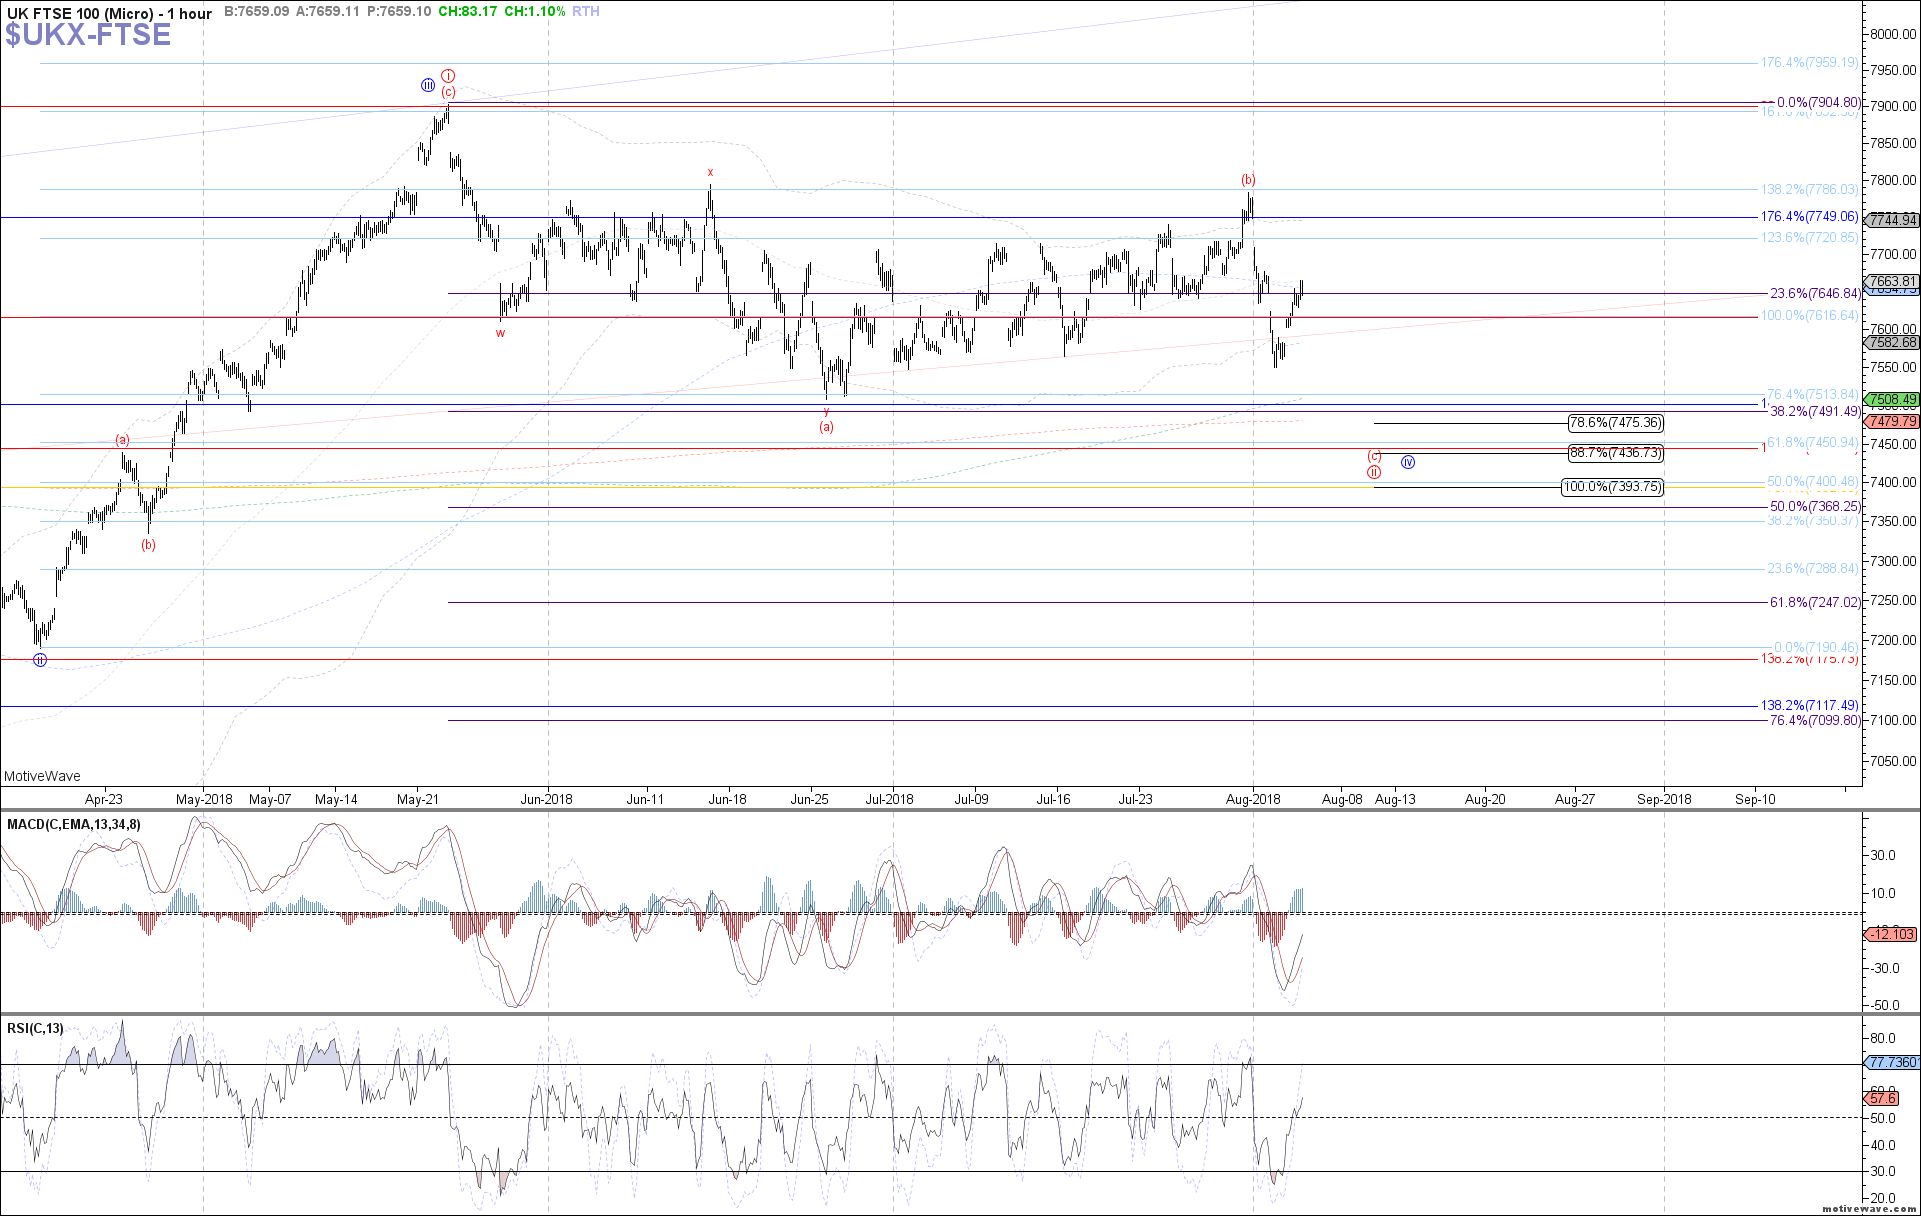The image size is (1921, 1216).
Task: Select the blue circled ii marker at April low
Action: (40, 660)
